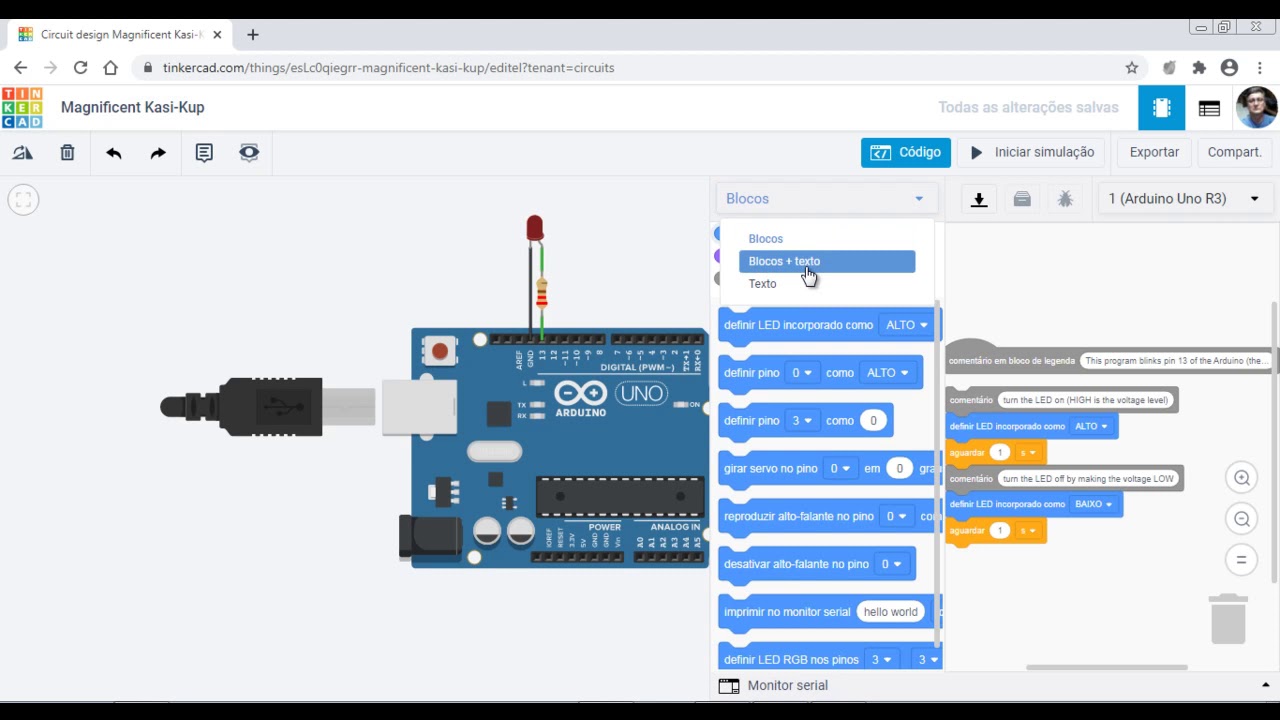The height and width of the screenshot is (720, 1280).
Task: Open ALTO dropdown in workspace LED block
Action: [x=1091, y=426]
